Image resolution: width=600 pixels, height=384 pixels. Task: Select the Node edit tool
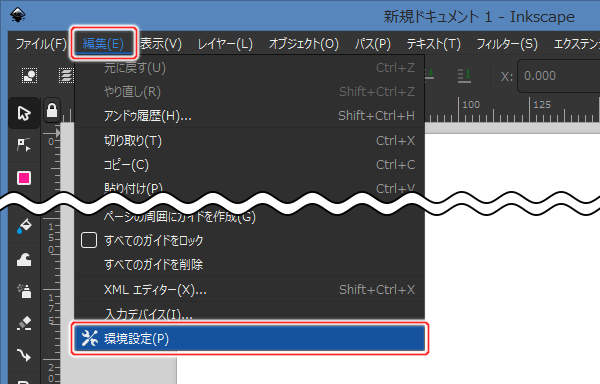click(24, 145)
